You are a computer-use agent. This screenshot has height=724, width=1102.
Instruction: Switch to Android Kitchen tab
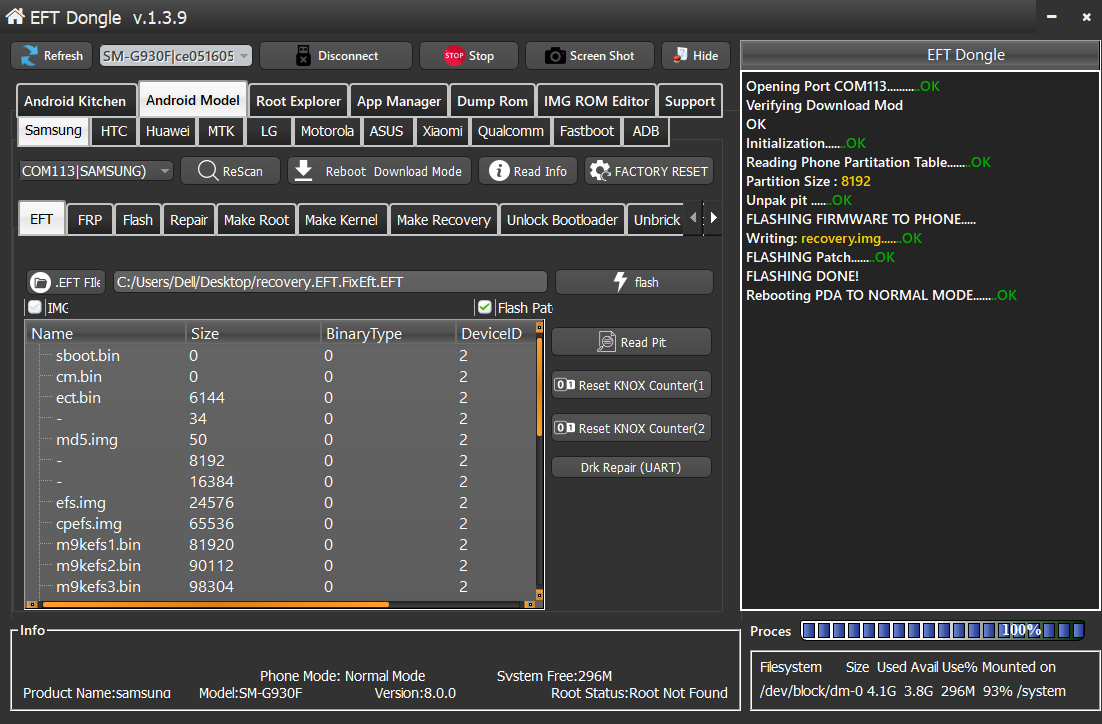point(75,101)
